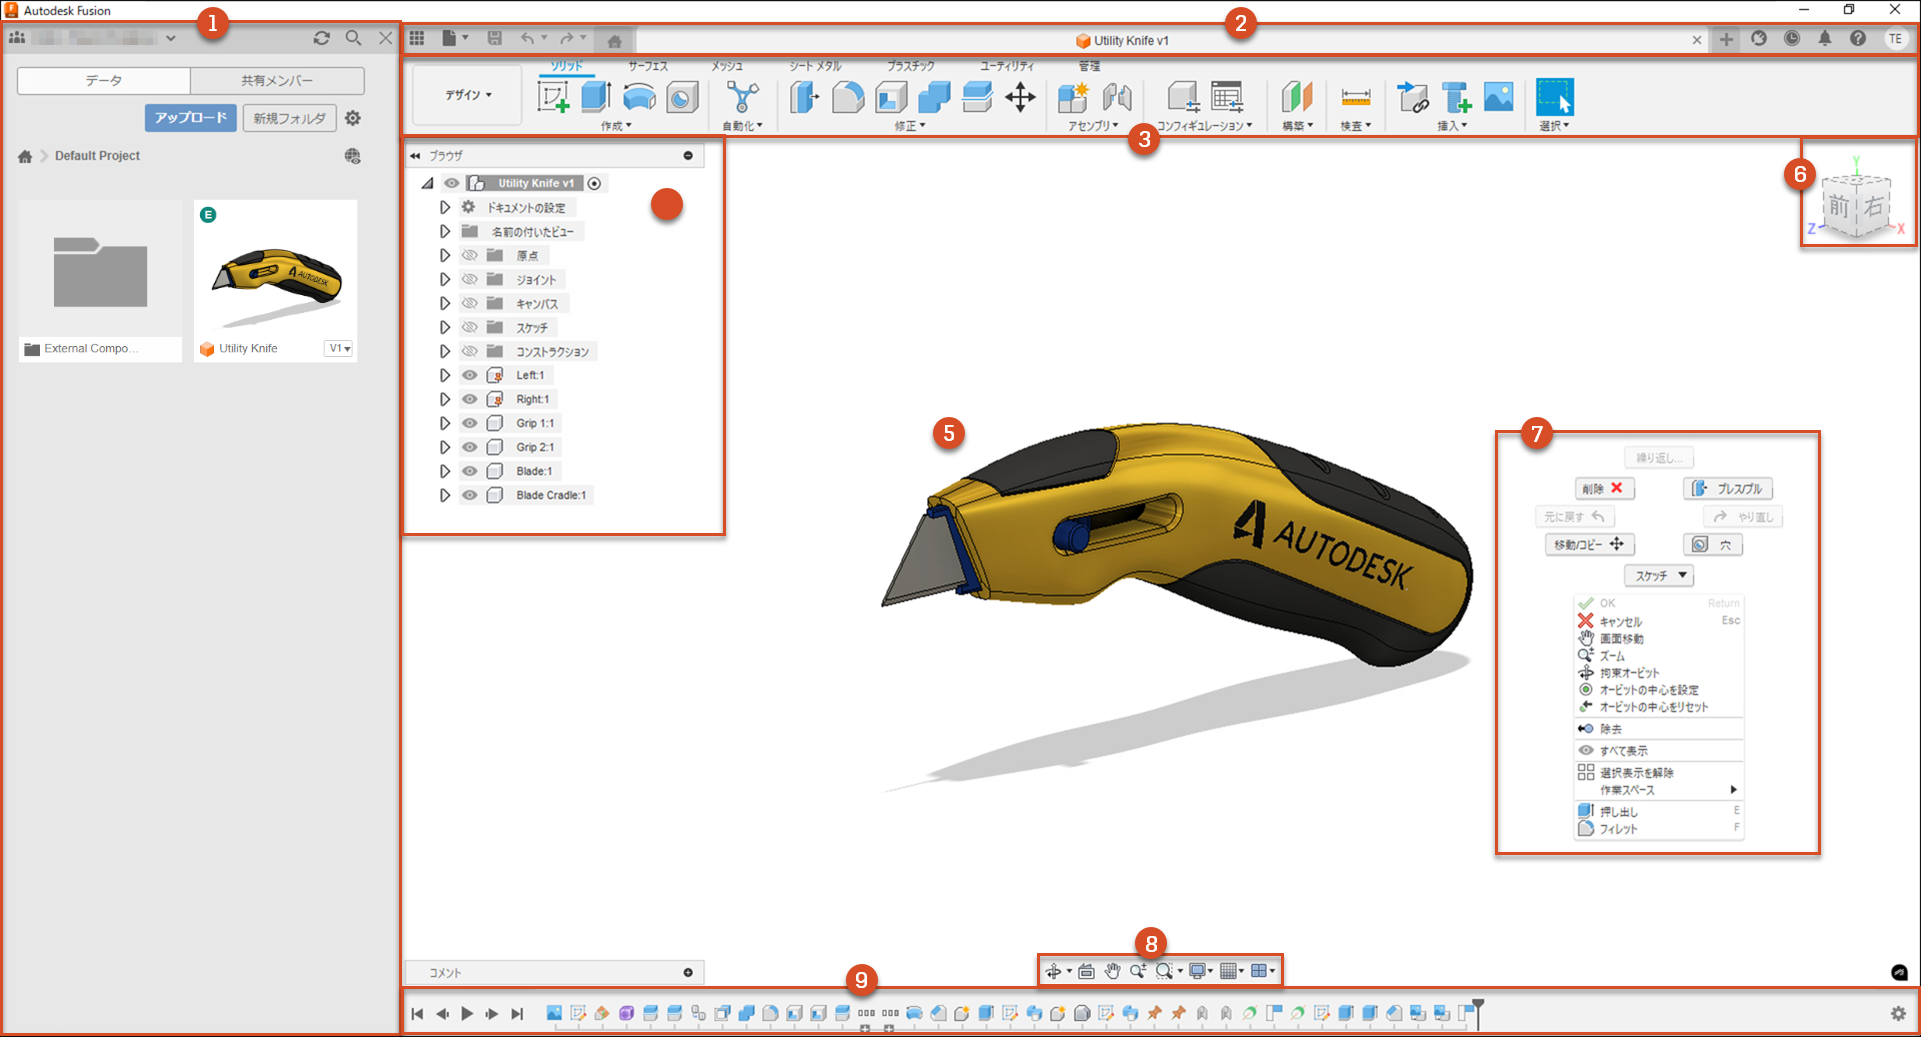Expand the Grip 2:1 component
The width and height of the screenshot is (1921, 1037).
click(445, 447)
